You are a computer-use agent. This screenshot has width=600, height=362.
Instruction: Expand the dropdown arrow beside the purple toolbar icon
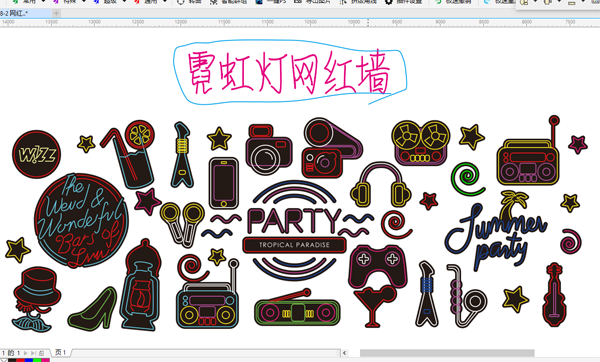point(84,2)
